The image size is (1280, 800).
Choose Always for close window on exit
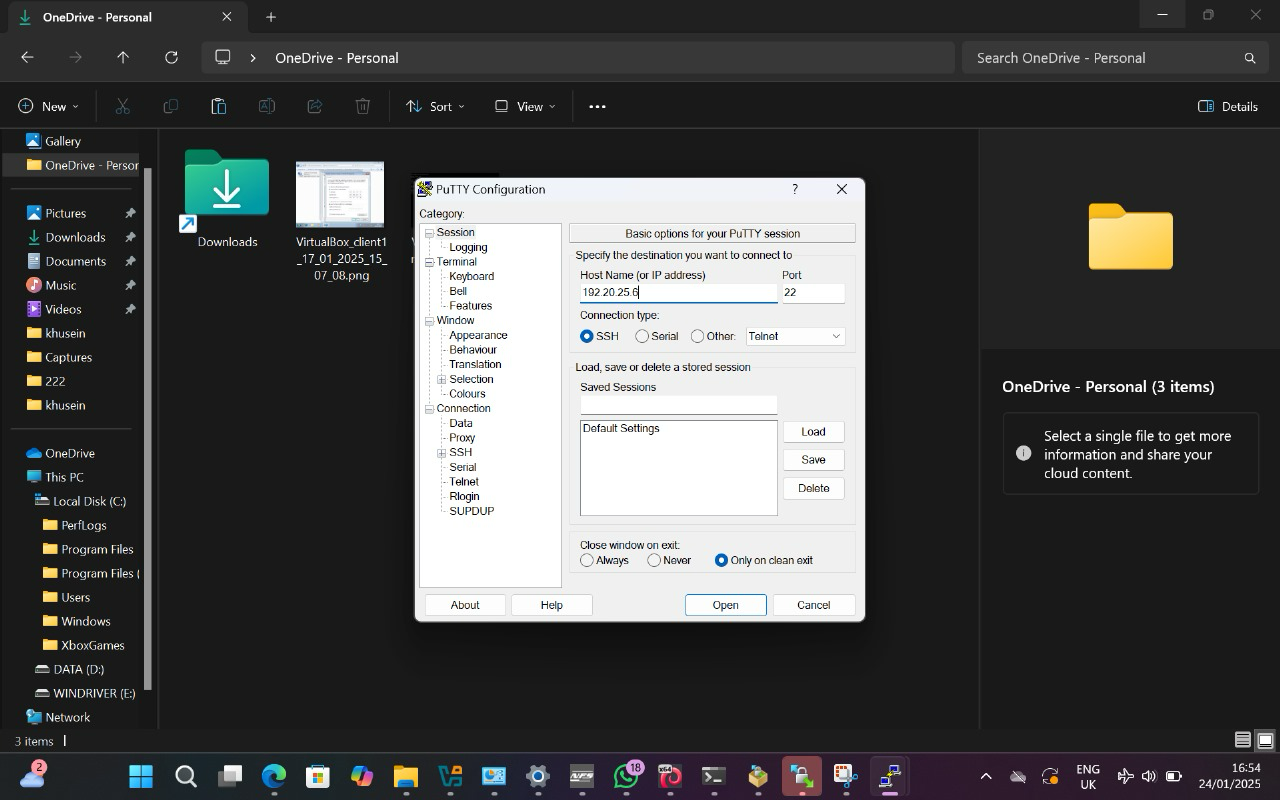(x=587, y=560)
